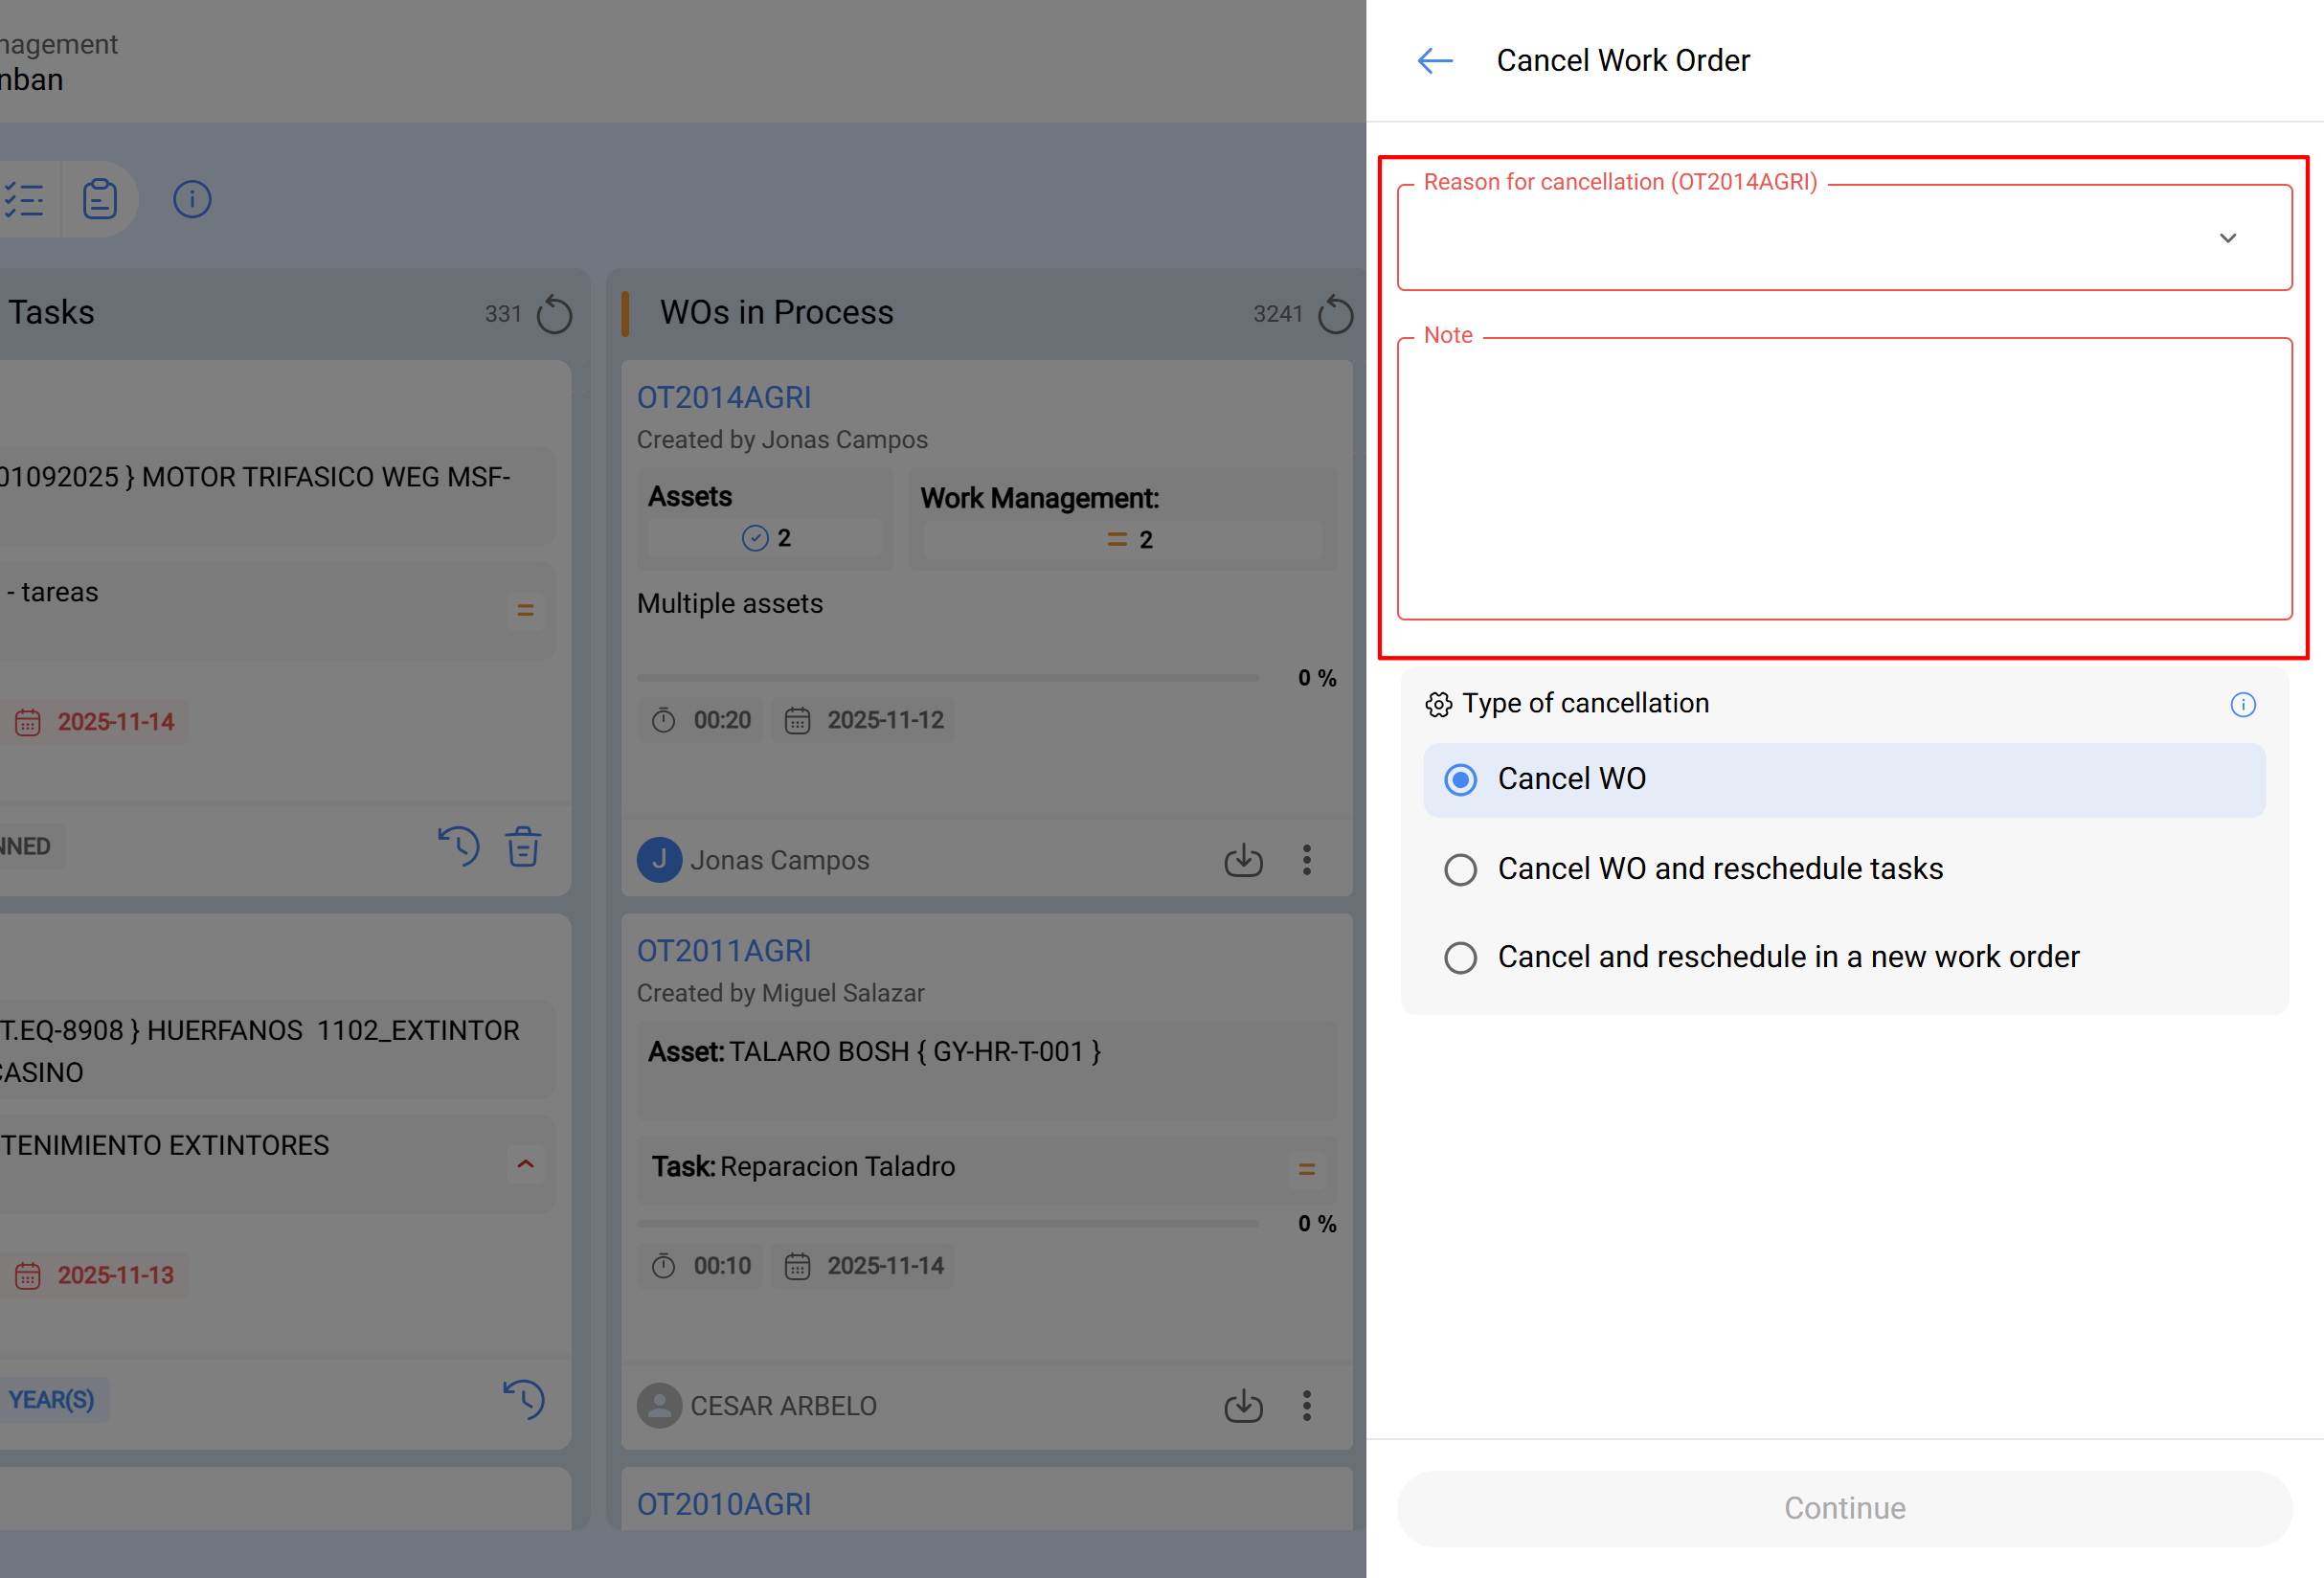Click the trash icon on the first task card
The height and width of the screenshot is (1578, 2324).
tap(523, 847)
